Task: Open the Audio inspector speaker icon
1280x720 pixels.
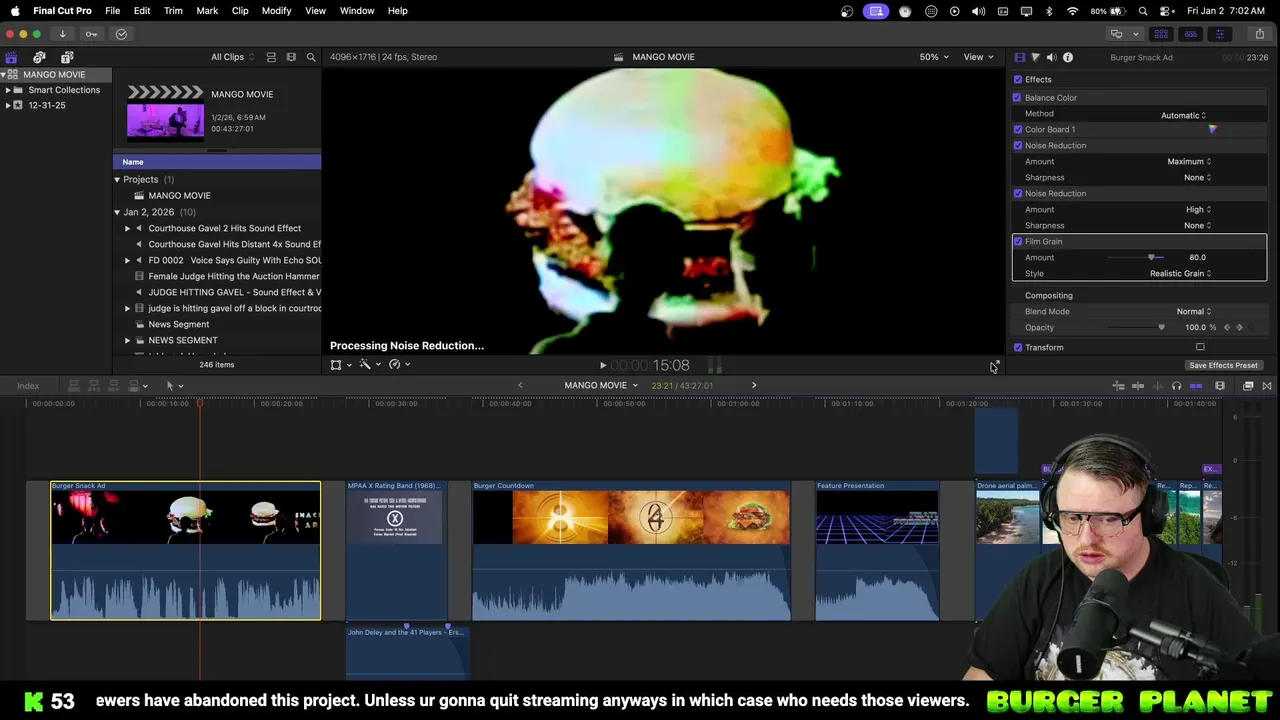Action: [1051, 57]
